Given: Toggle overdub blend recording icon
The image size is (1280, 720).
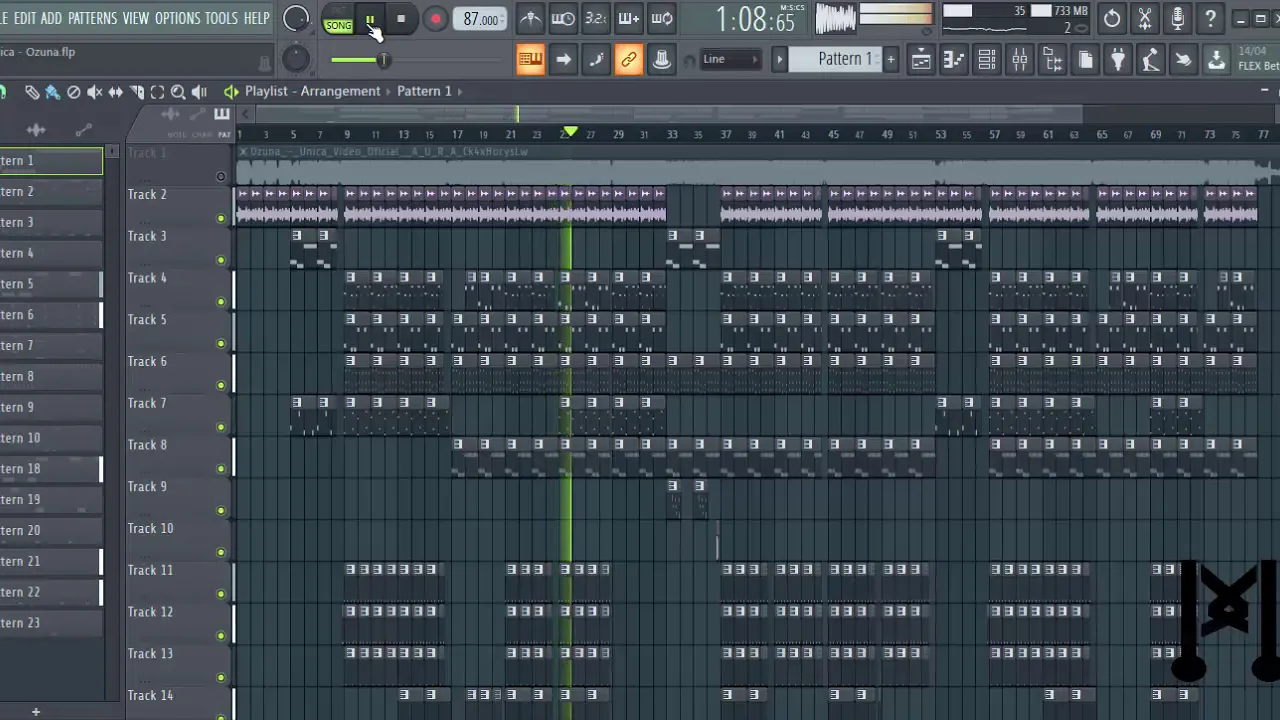Looking at the screenshot, I should pos(629,18).
